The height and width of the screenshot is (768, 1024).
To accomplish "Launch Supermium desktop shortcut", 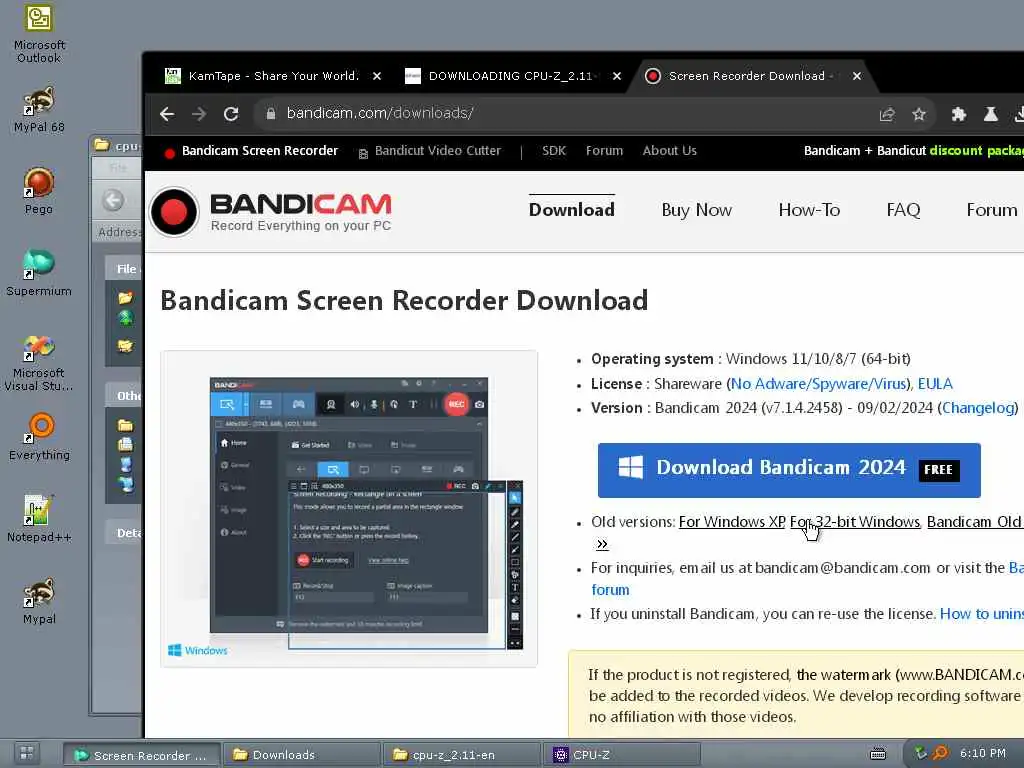I will tap(39, 273).
